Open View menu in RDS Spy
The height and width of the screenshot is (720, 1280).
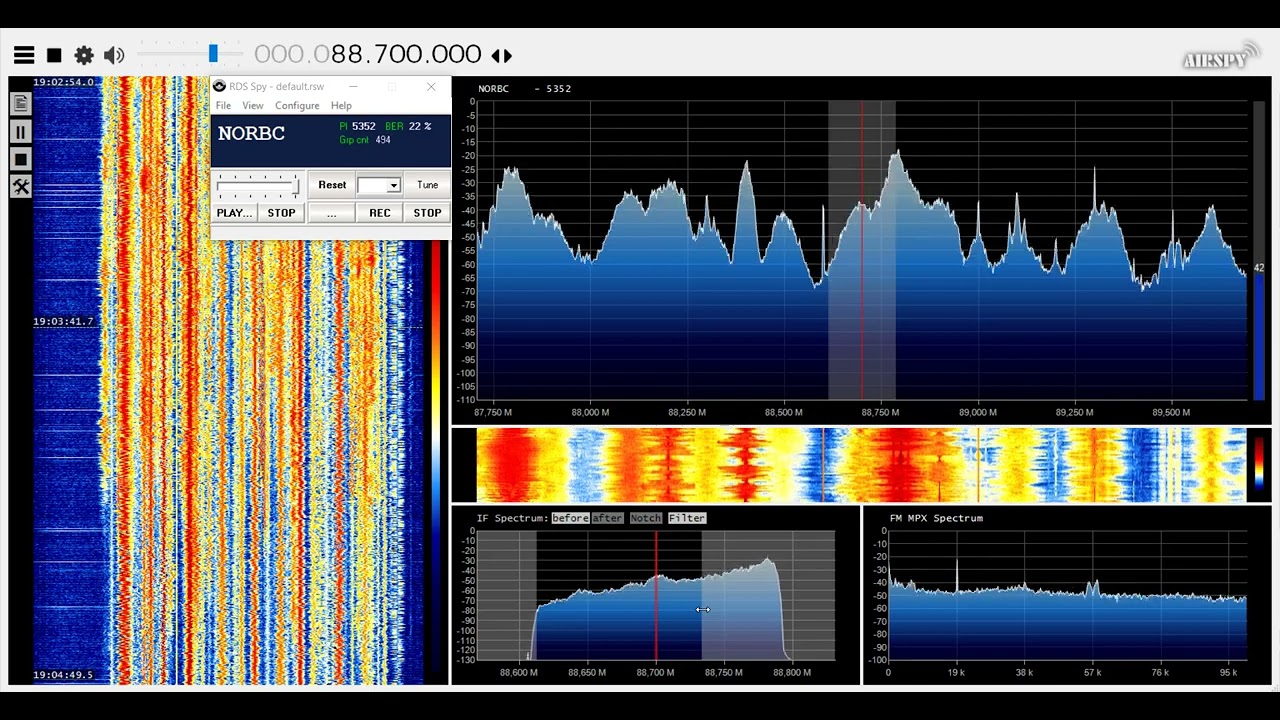tap(253, 106)
